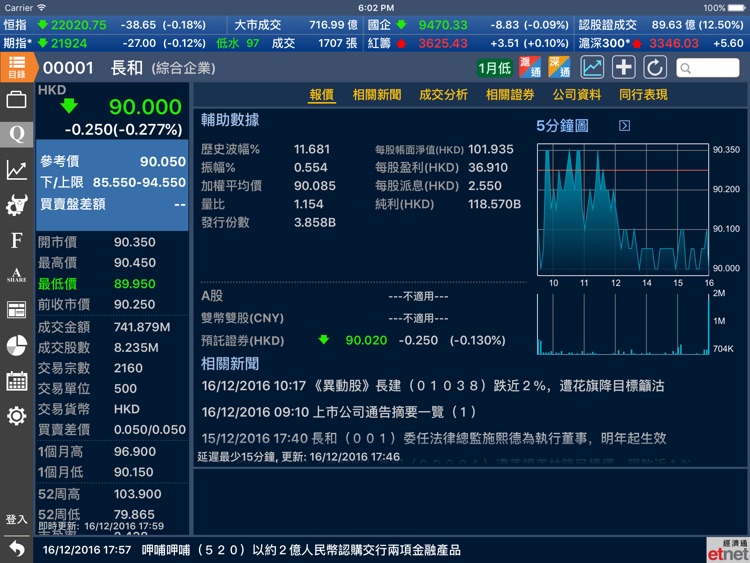Image resolution: width=750 pixels, height=563 pixels.
Task: Tap the 滬深300 value 3346.03
Action: point(673,43)
